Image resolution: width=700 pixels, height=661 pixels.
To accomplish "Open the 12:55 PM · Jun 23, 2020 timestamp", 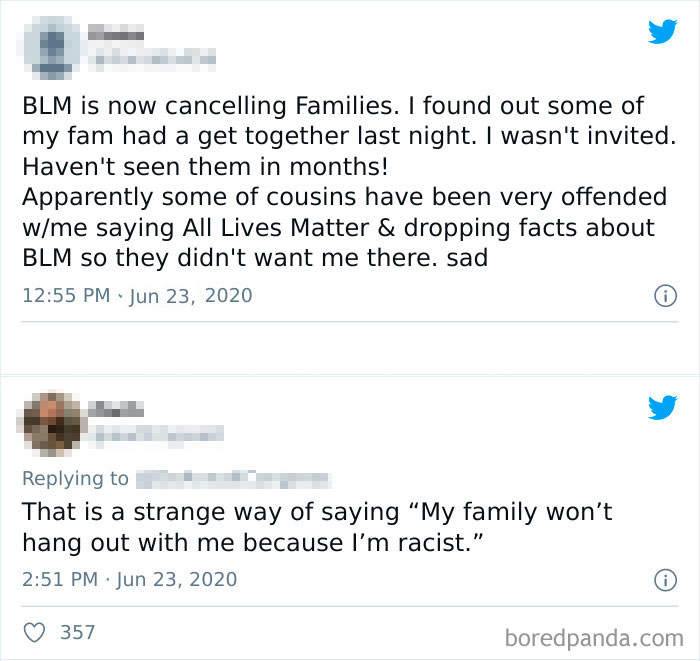I will pyautogui.click(x=137, y=296).
